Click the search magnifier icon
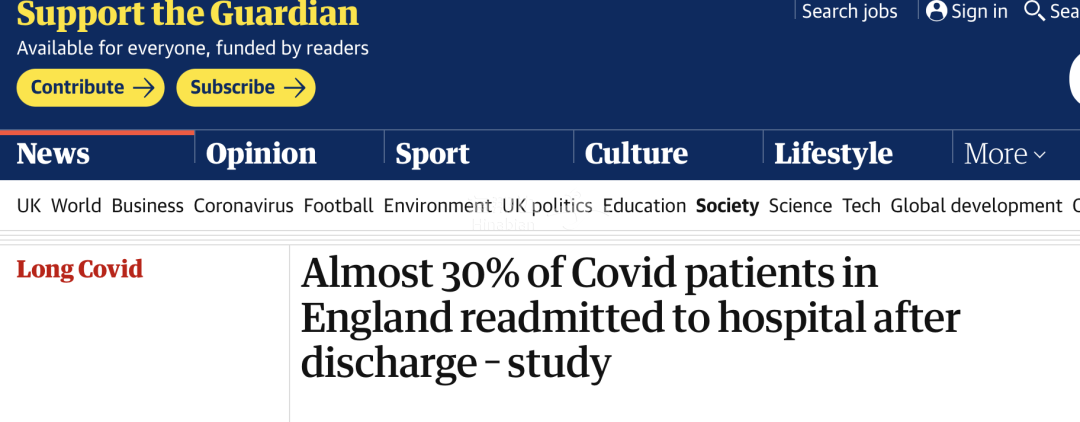1080x422 pixels. click(x=1035, y=11)
